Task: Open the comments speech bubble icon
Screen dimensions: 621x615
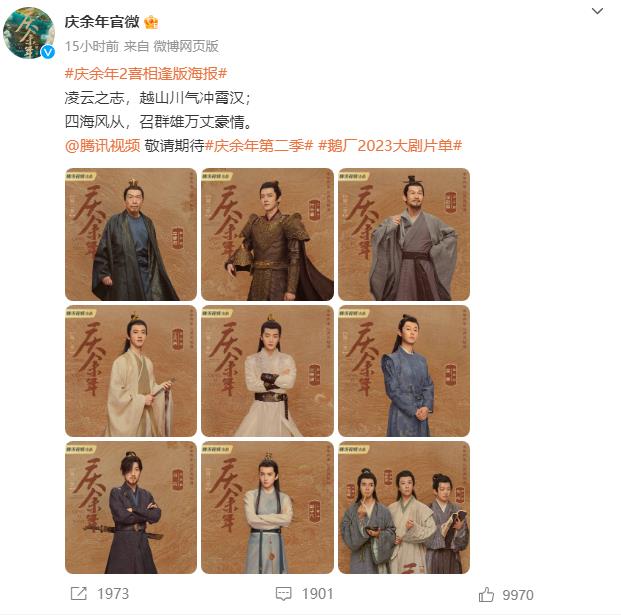Action: point(283,594)
